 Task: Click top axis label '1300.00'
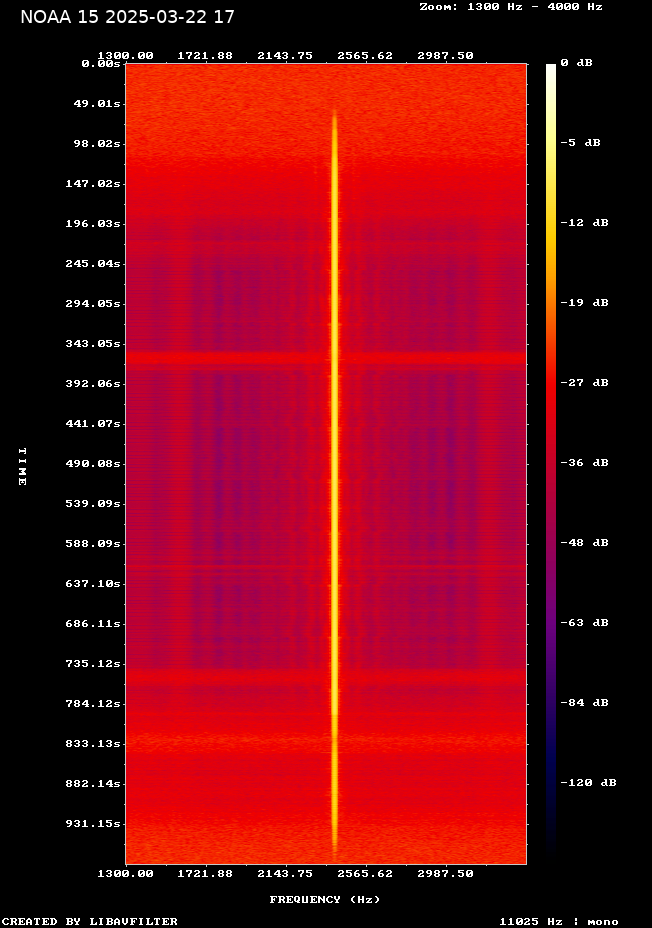coord(125,56)
